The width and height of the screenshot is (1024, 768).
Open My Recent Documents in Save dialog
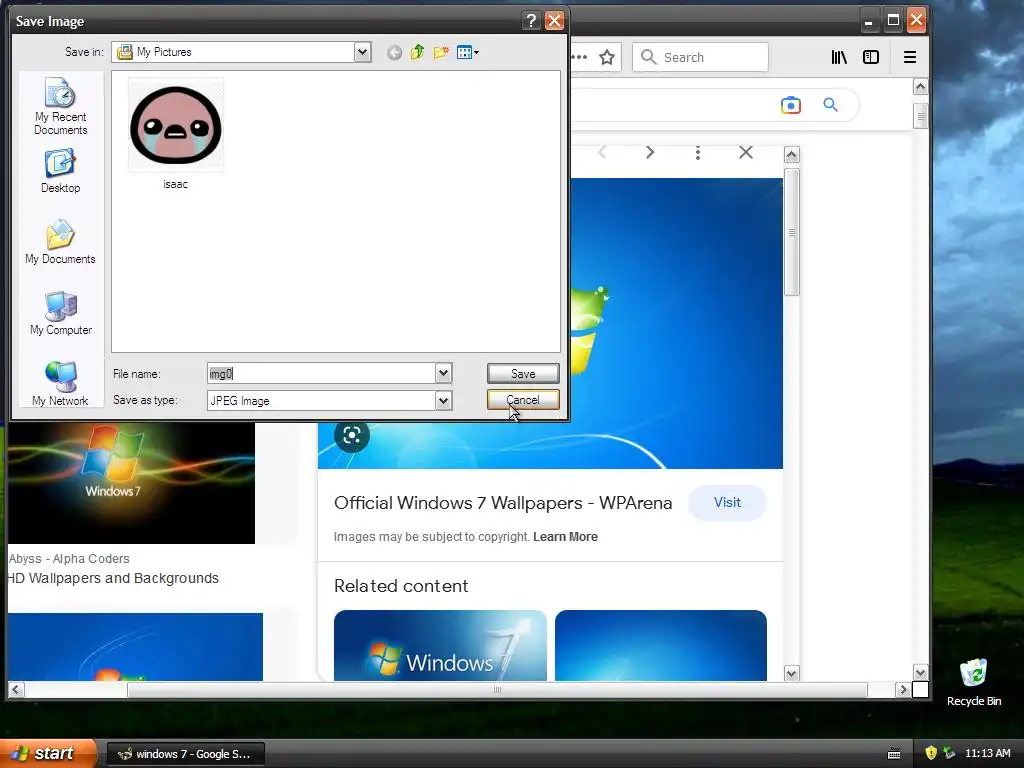pyautogui.click(x=60, y=106)
